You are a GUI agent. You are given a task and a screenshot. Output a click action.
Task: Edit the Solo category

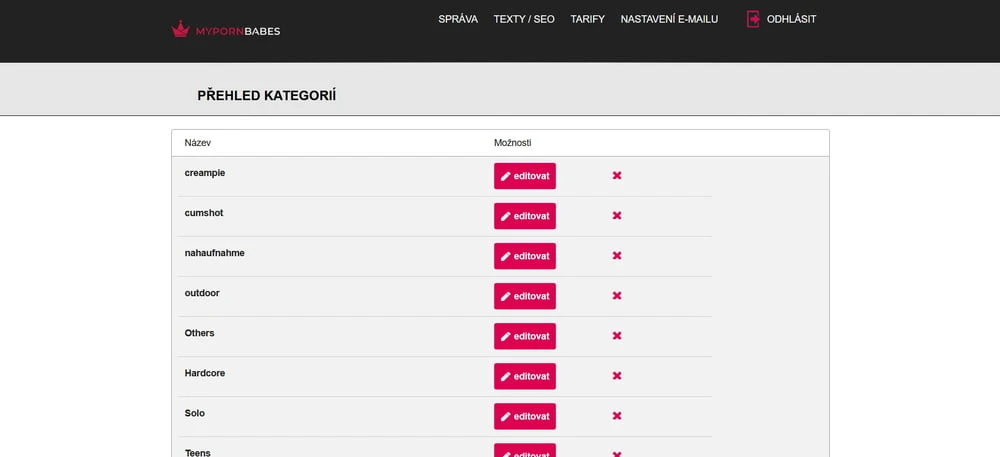coord(525,416)
